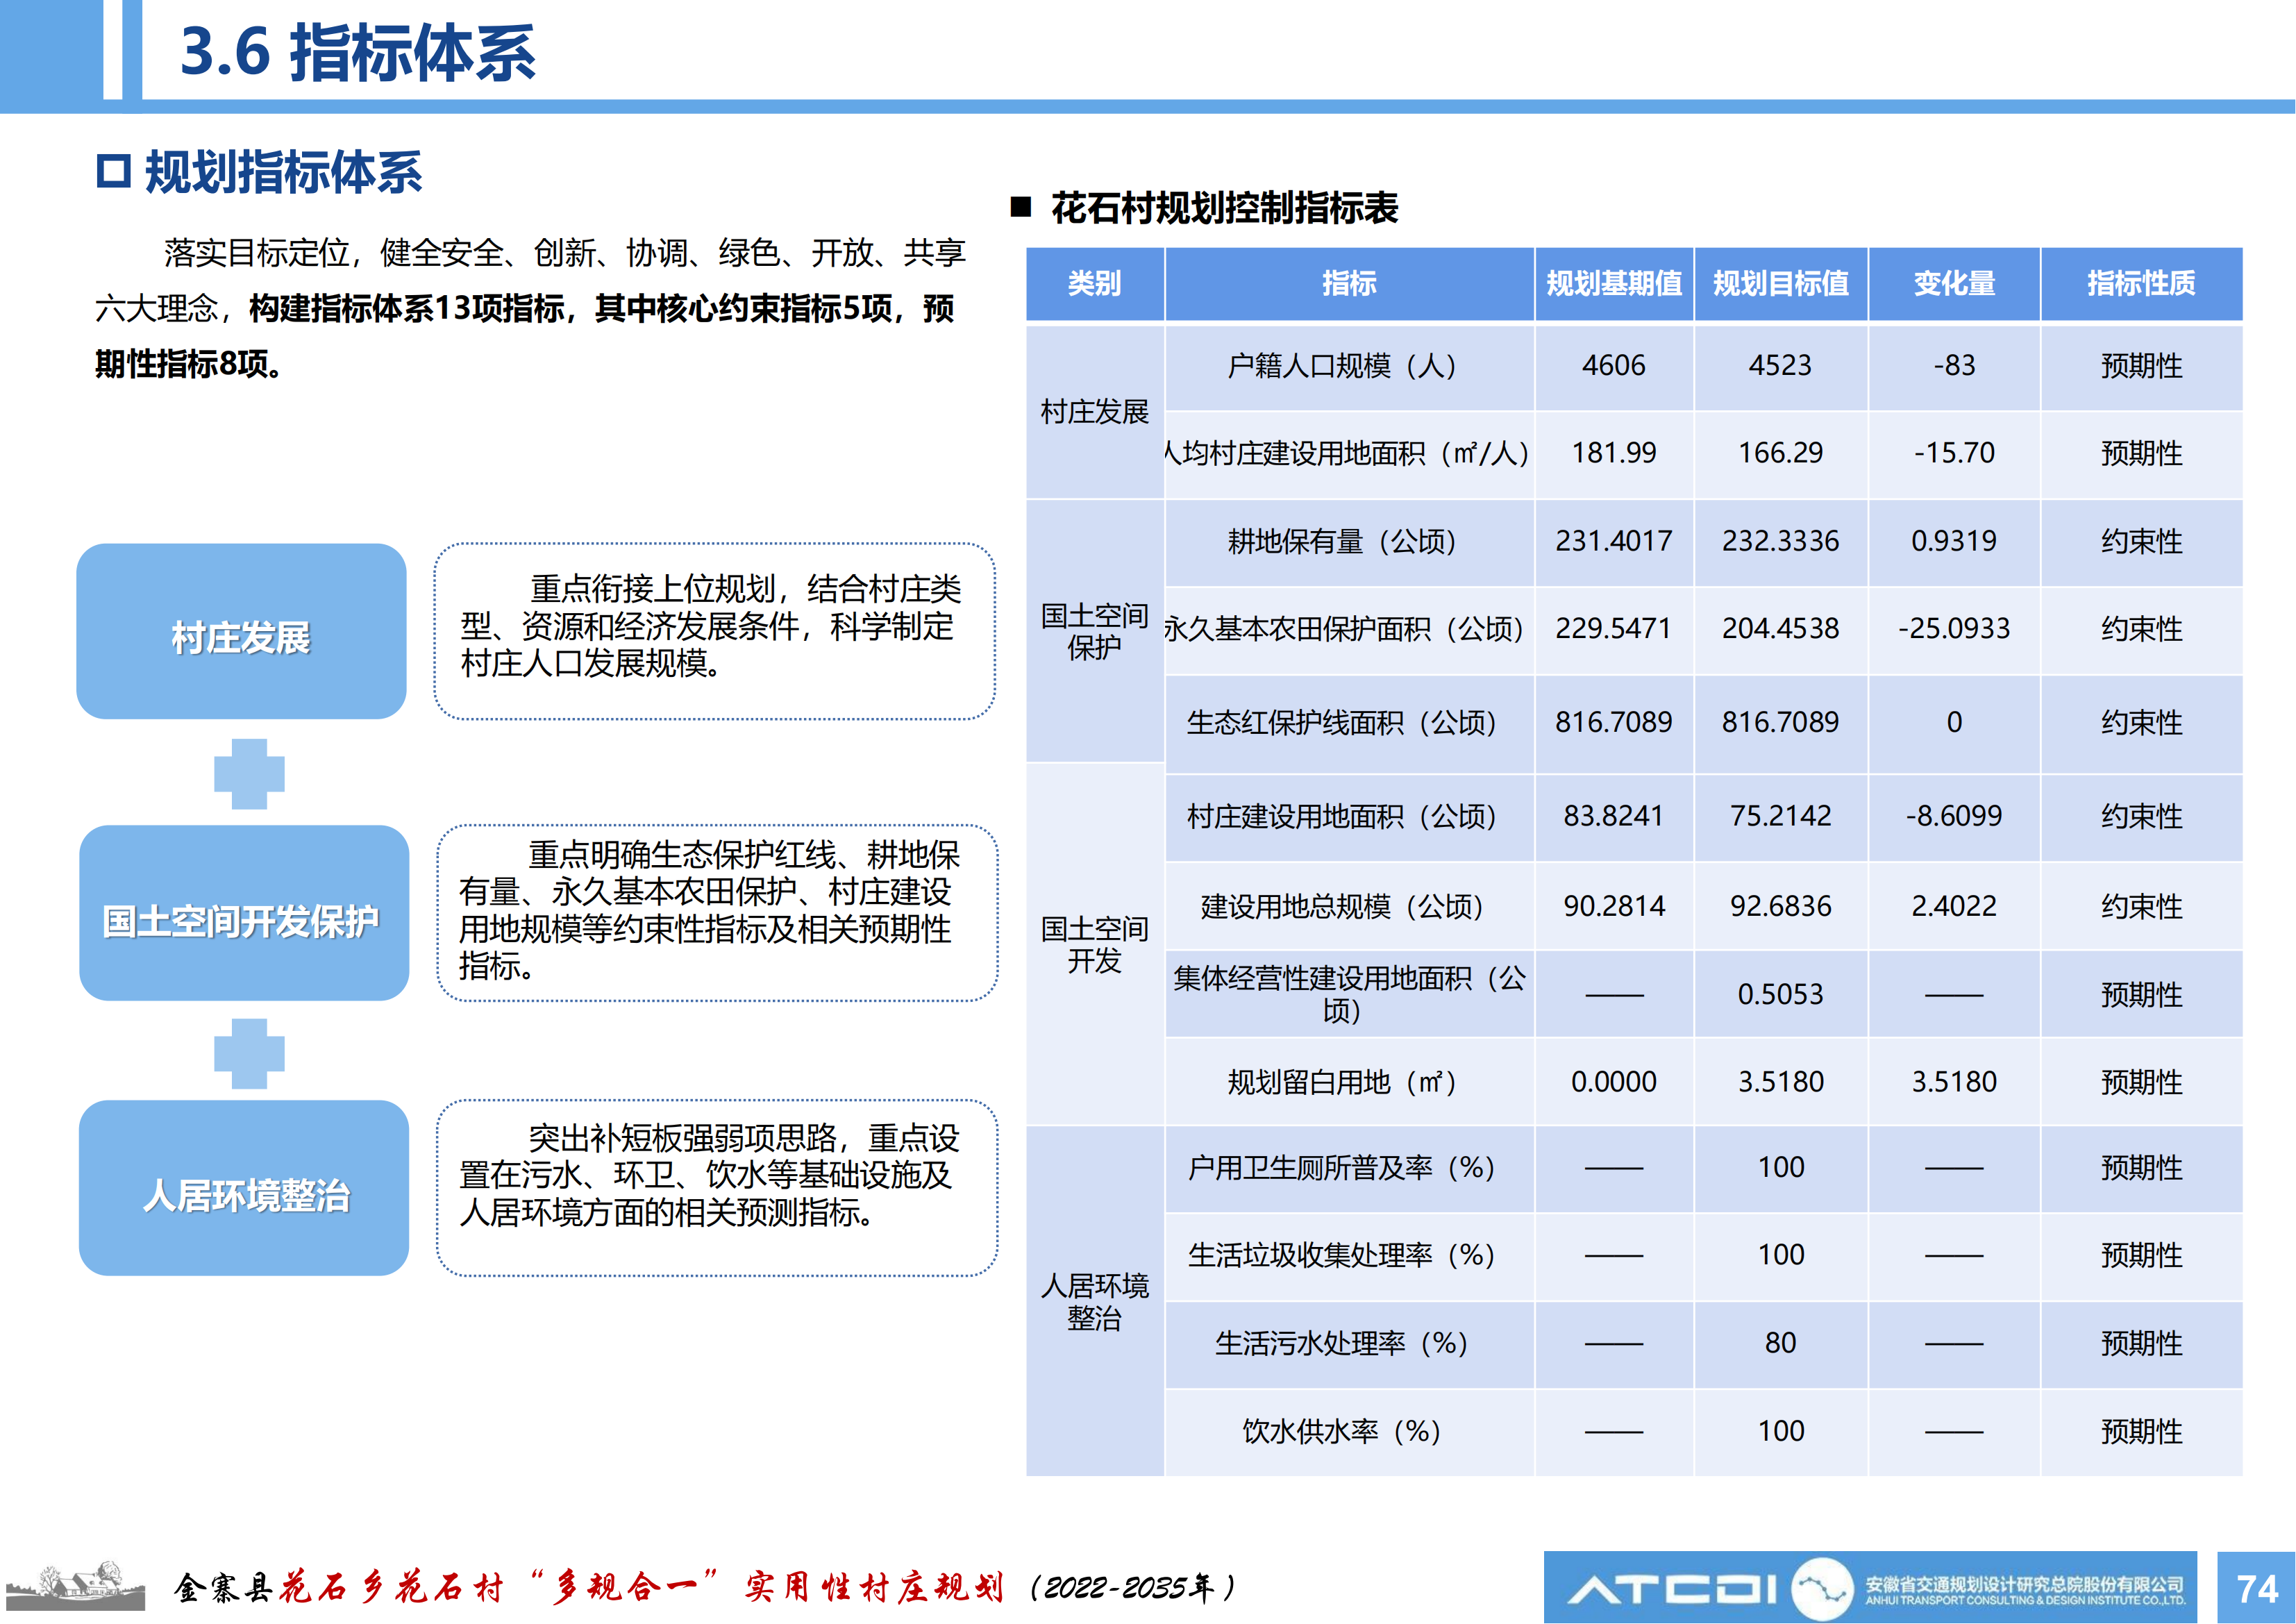Click the value 204.4538
Screen dimensions: 2296x1624
click(1780, 628)
